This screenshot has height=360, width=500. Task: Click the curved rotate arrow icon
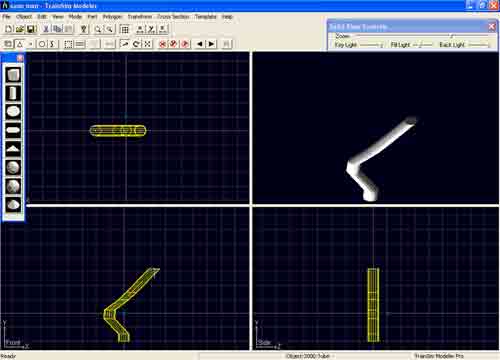[136, 44]
